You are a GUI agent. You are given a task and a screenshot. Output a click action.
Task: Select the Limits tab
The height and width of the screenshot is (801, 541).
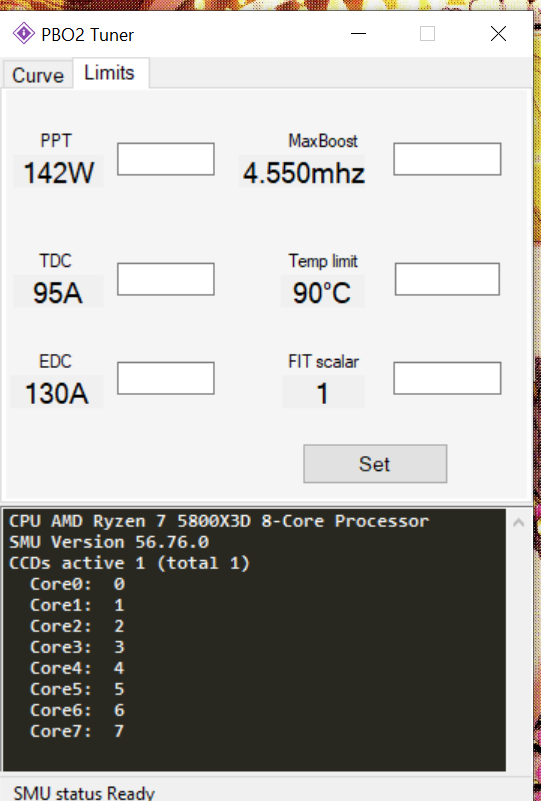[110, 73]
